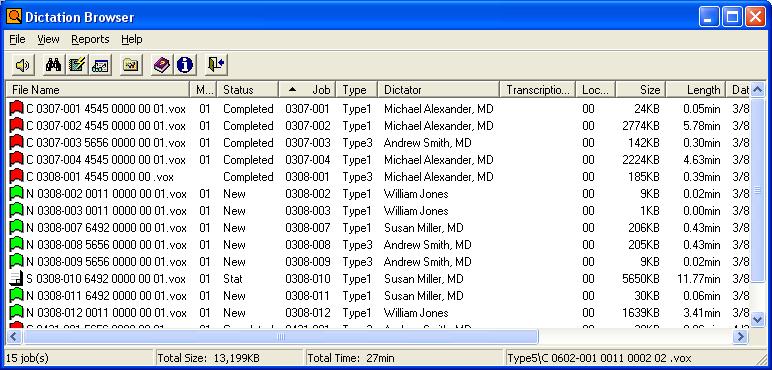Image resolution: width=772 pixels, height=370 pixels.
Task: Click green flag icon of job 0308-003
Action: click(x=17, y=211)
